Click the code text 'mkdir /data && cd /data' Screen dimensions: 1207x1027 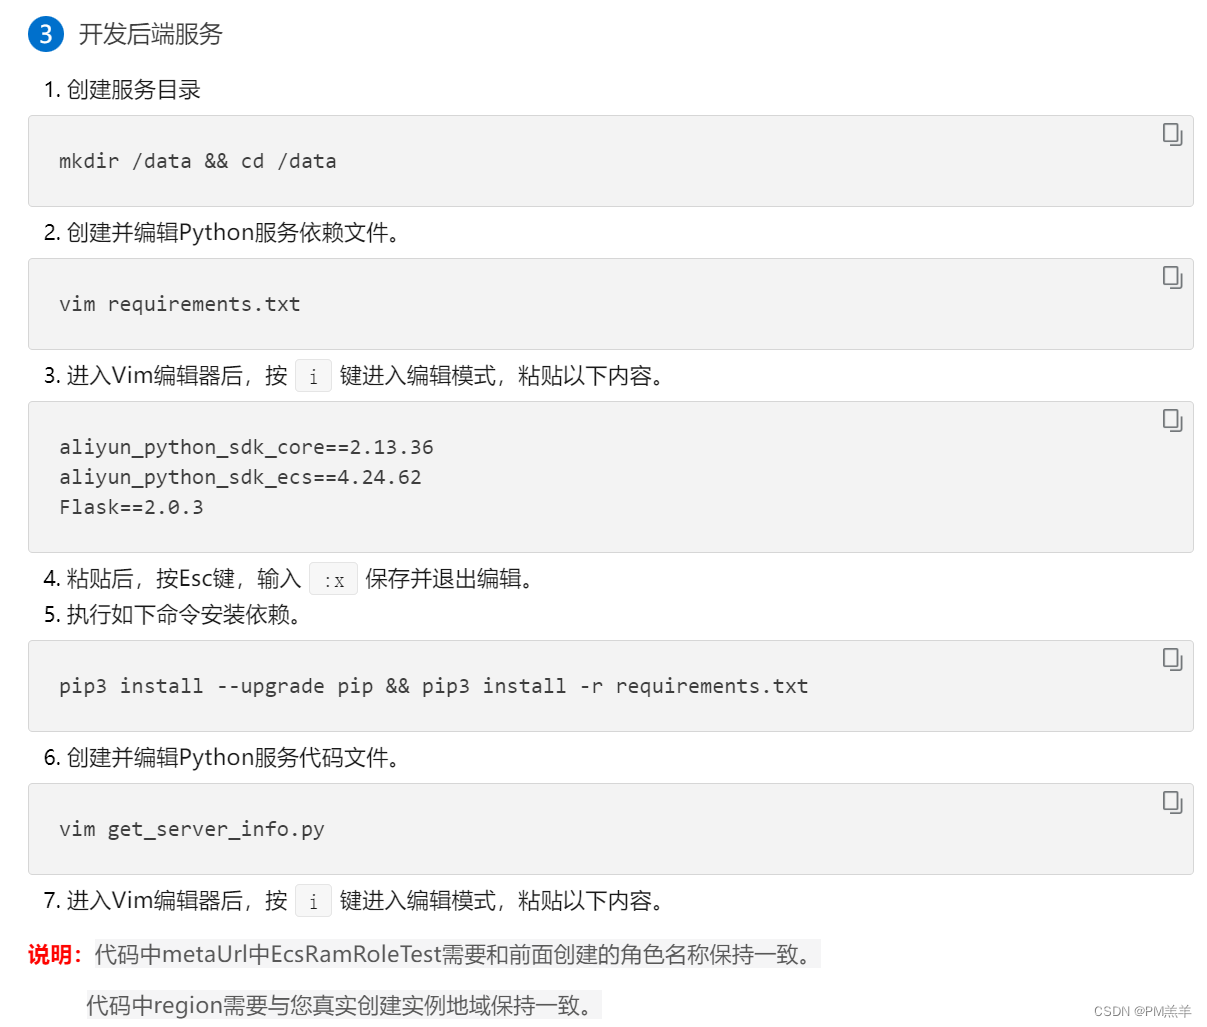point(198,161)
